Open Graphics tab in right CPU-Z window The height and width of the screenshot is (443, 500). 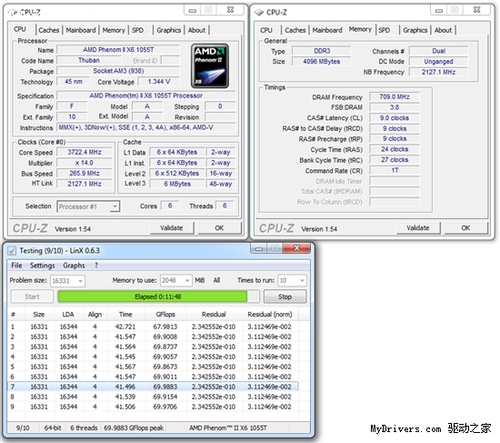coord(415,30)
